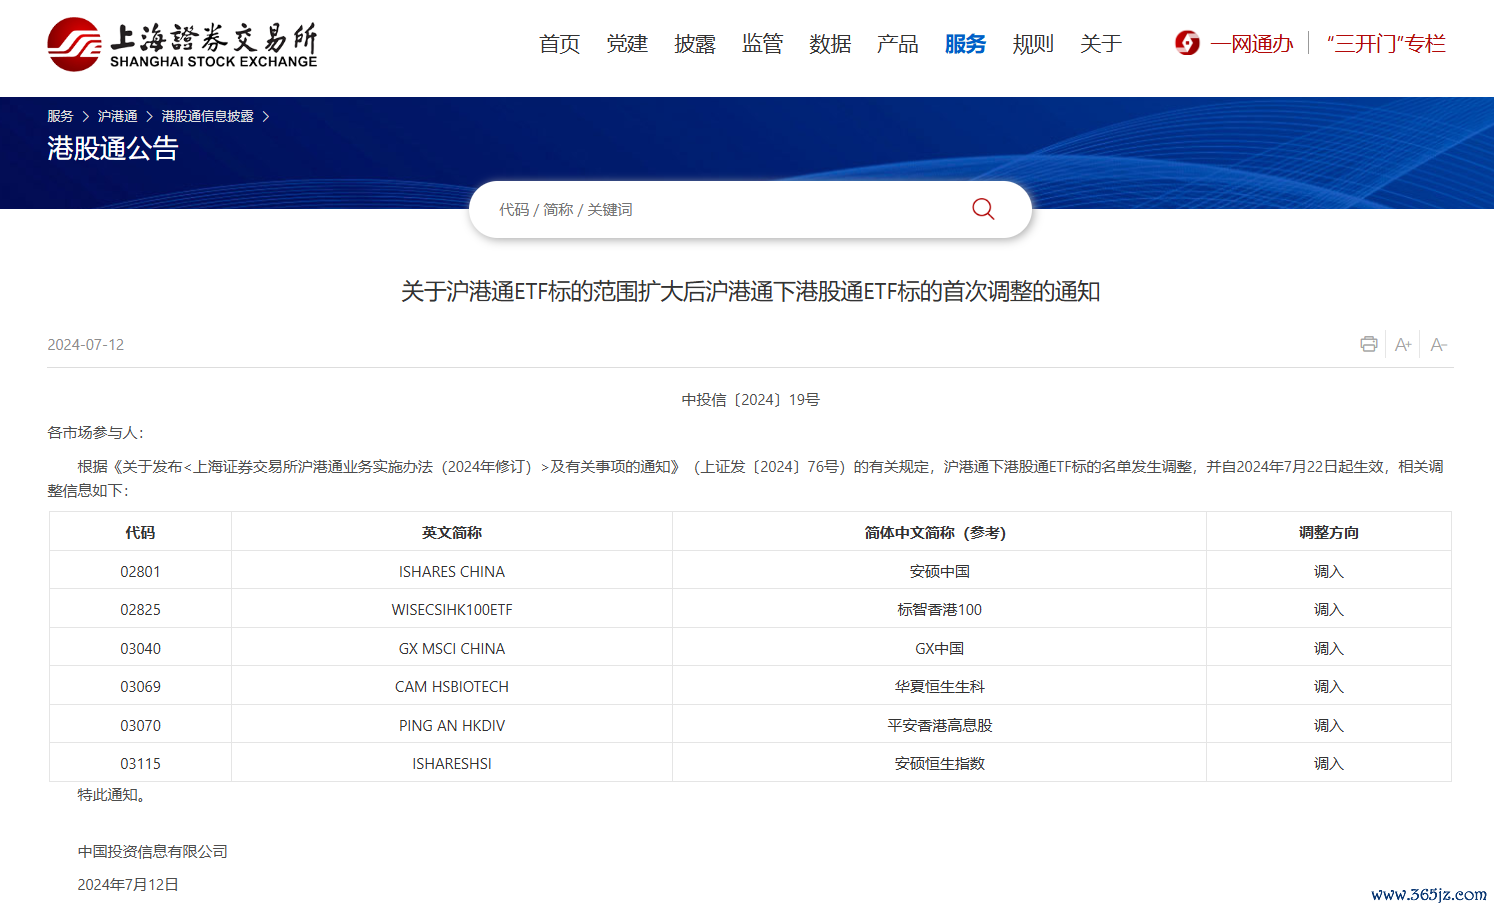Open the 数据 menu
The height and width of the screenshot is (910, 1494).
[830, 44]
